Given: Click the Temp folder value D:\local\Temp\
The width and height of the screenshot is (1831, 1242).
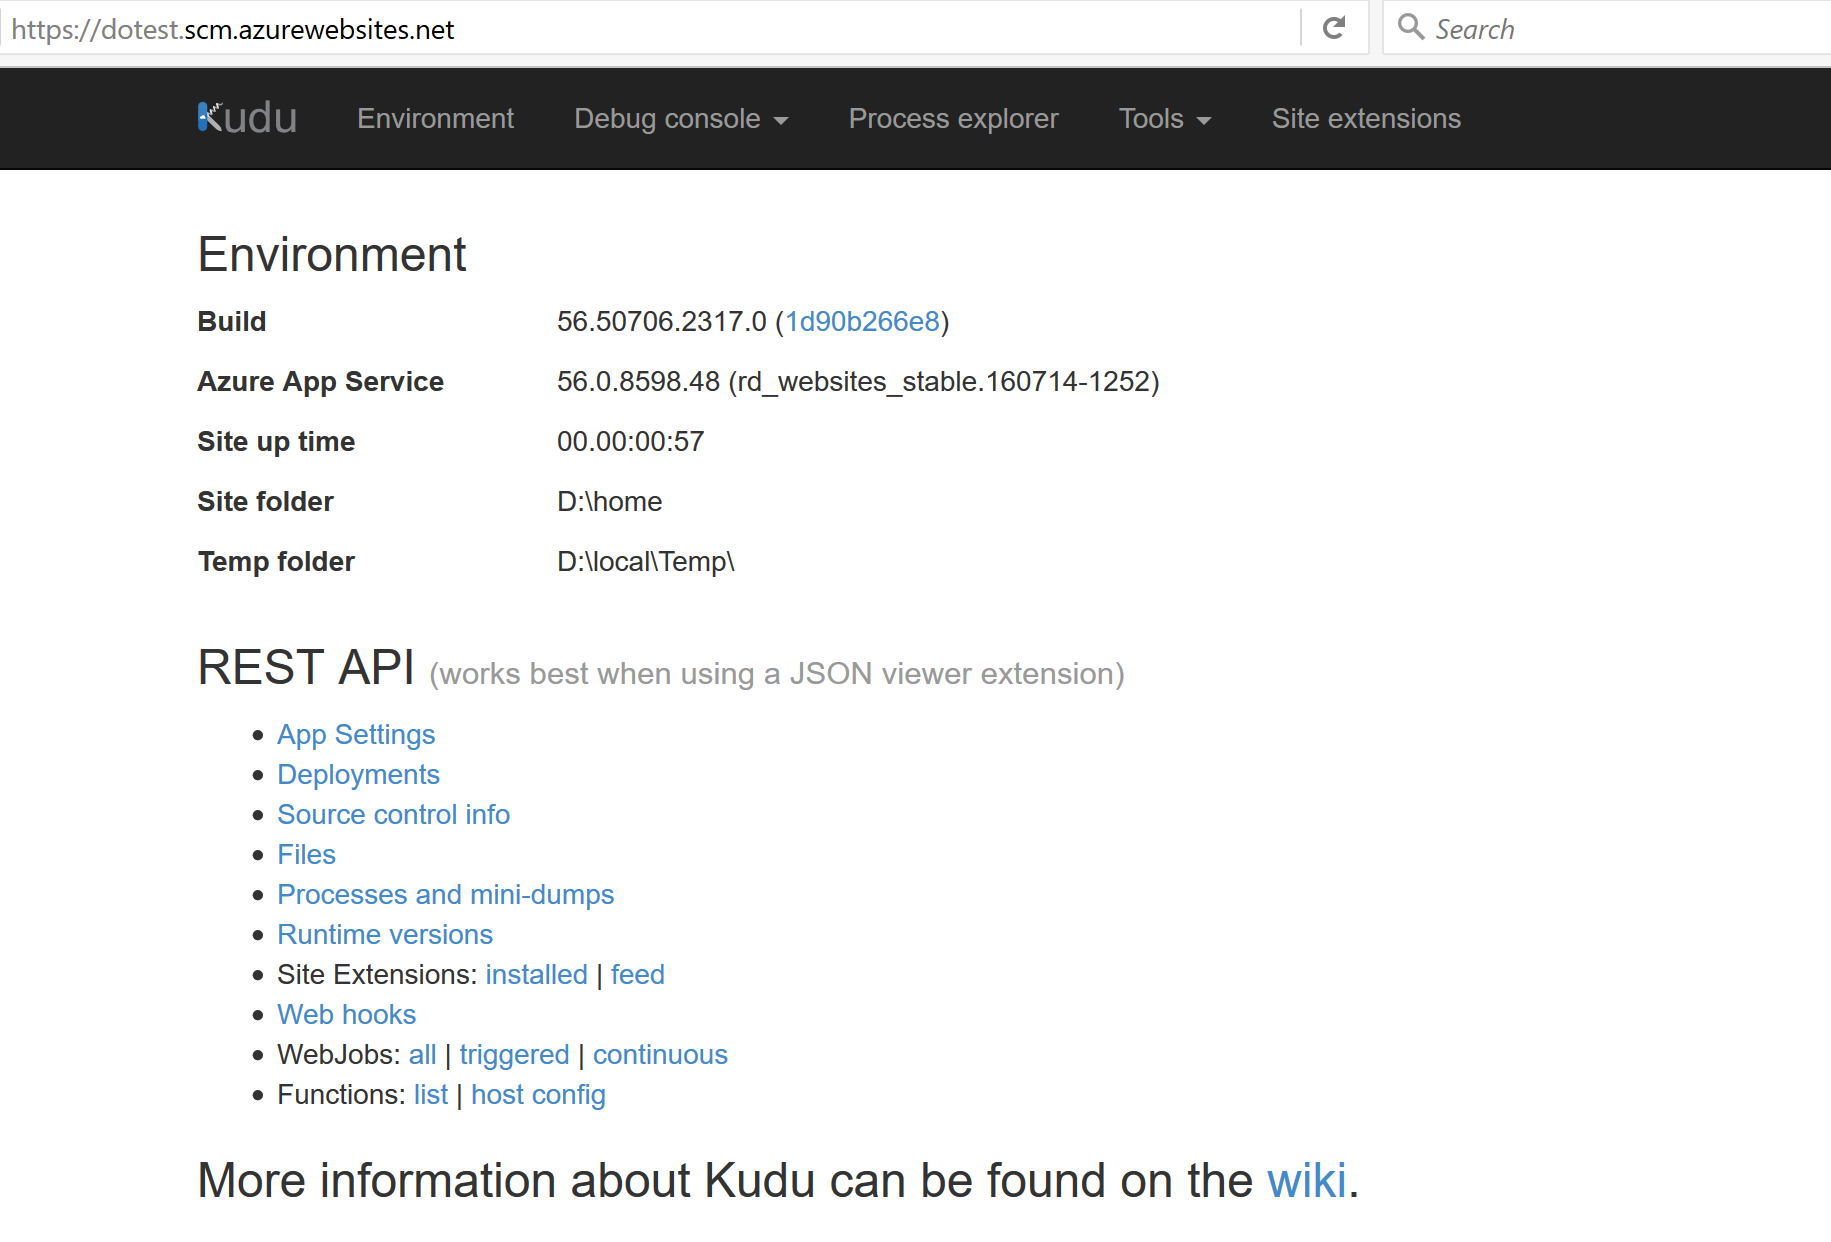Looking at the screenshot, I should (x=645, y=561).
